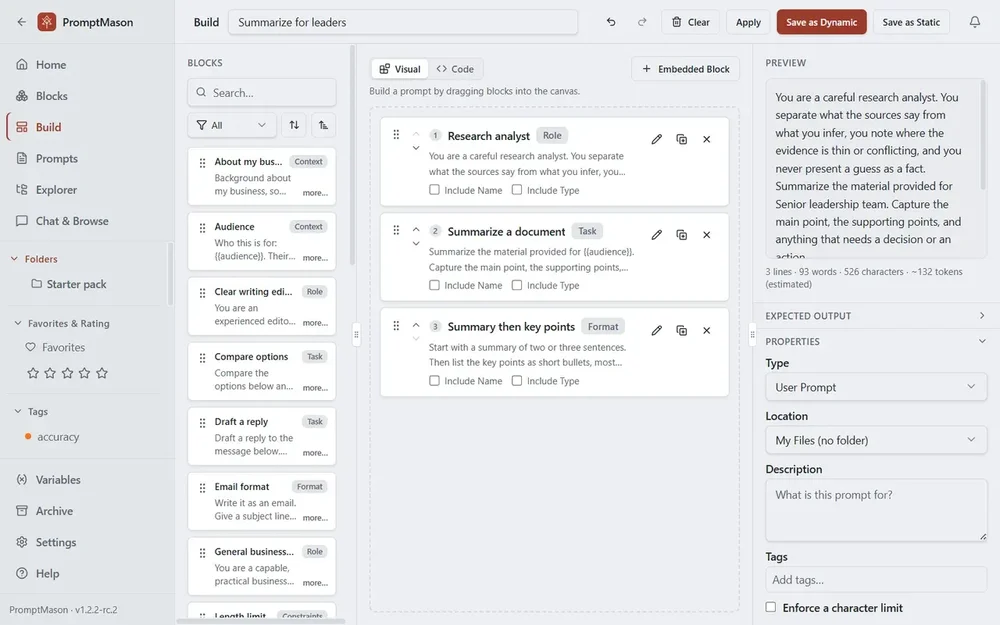Check Include Name for Summarize a document

click(x=434, y=285)
